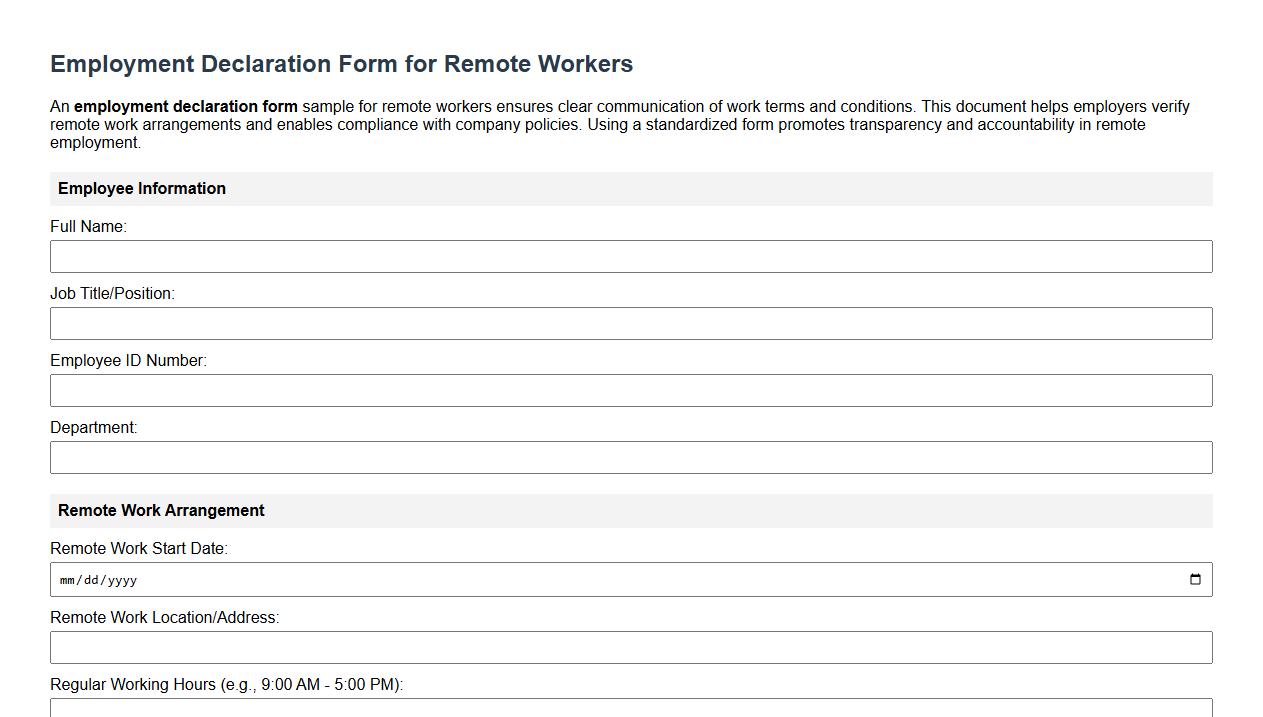Click the Remote Work Location/Address field
Screen dimensions: 1263x717
tap(630, 646)
